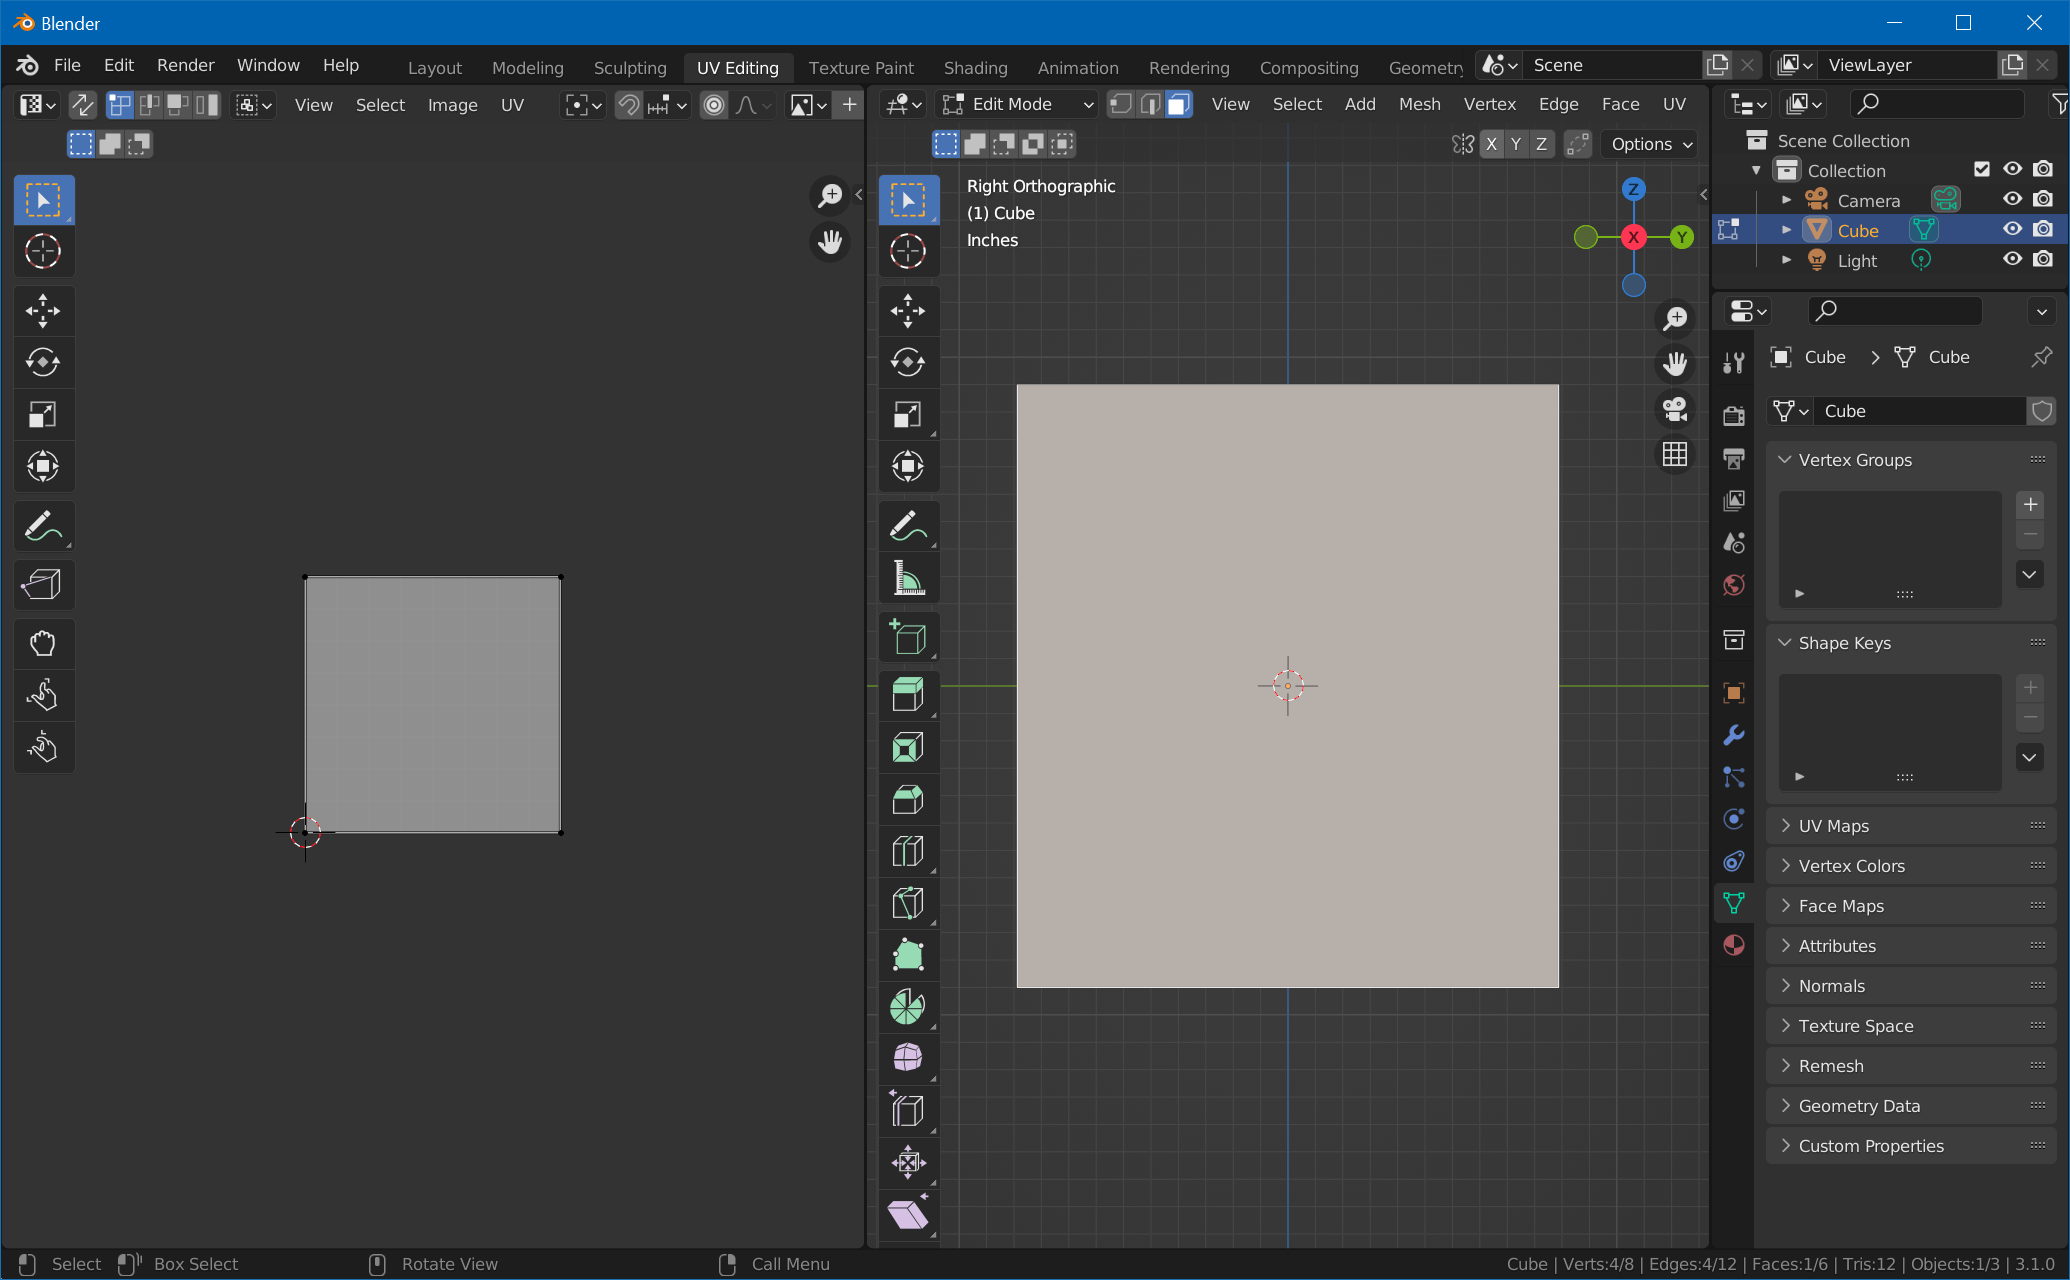The height and width of the screenshot is (1280, 2070).
Task: Switch to Texture Paint workspace
Action: click(862, 65)
